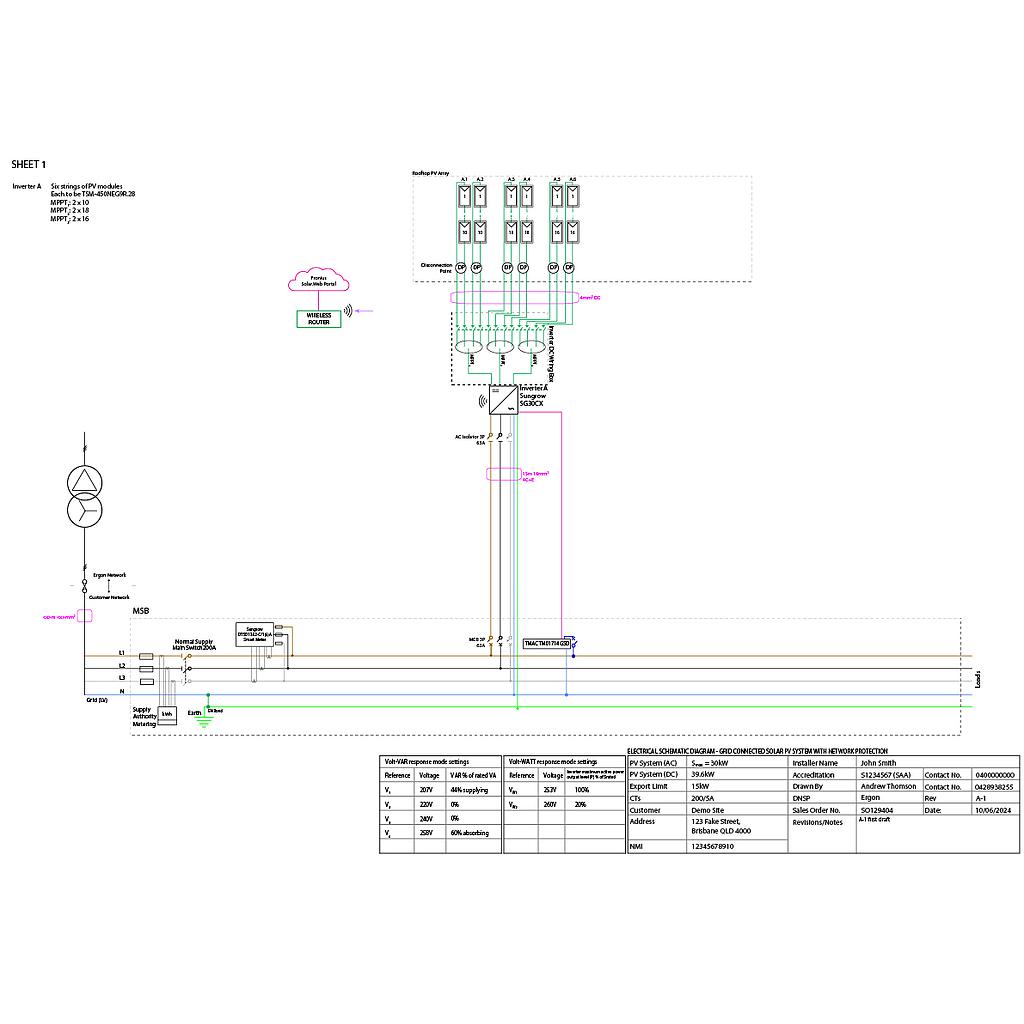Click the 'SO129404' sales order number

[x=877, y=810]
